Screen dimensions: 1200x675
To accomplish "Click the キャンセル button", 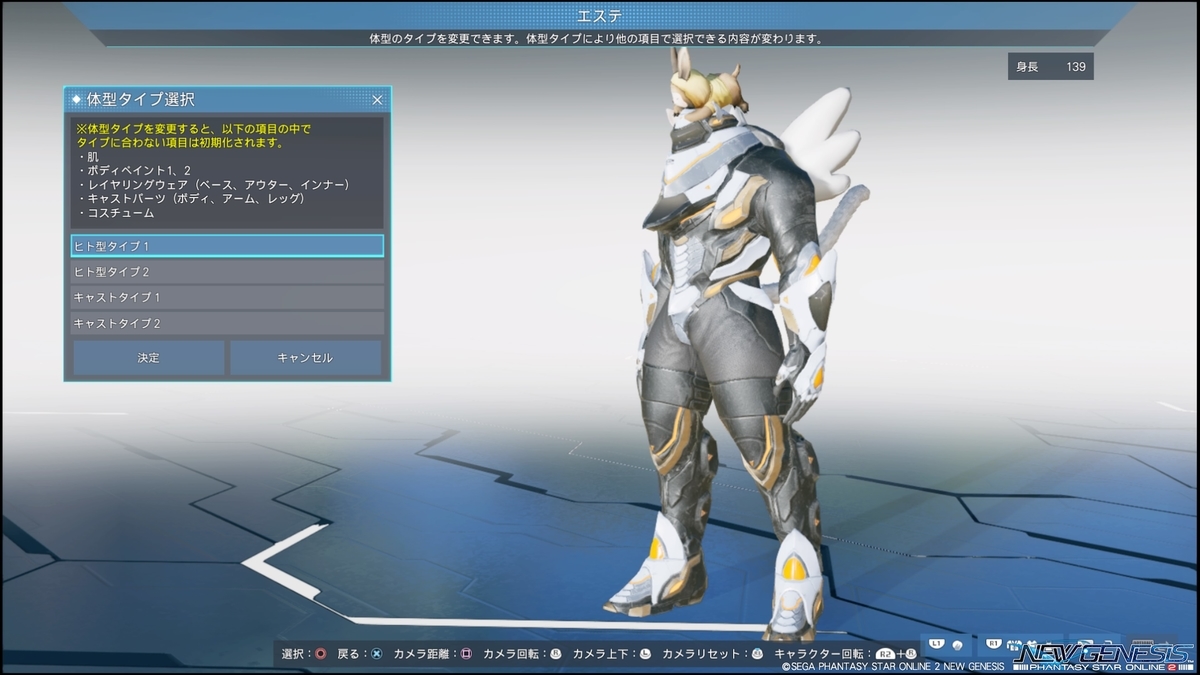I will 305,357.
